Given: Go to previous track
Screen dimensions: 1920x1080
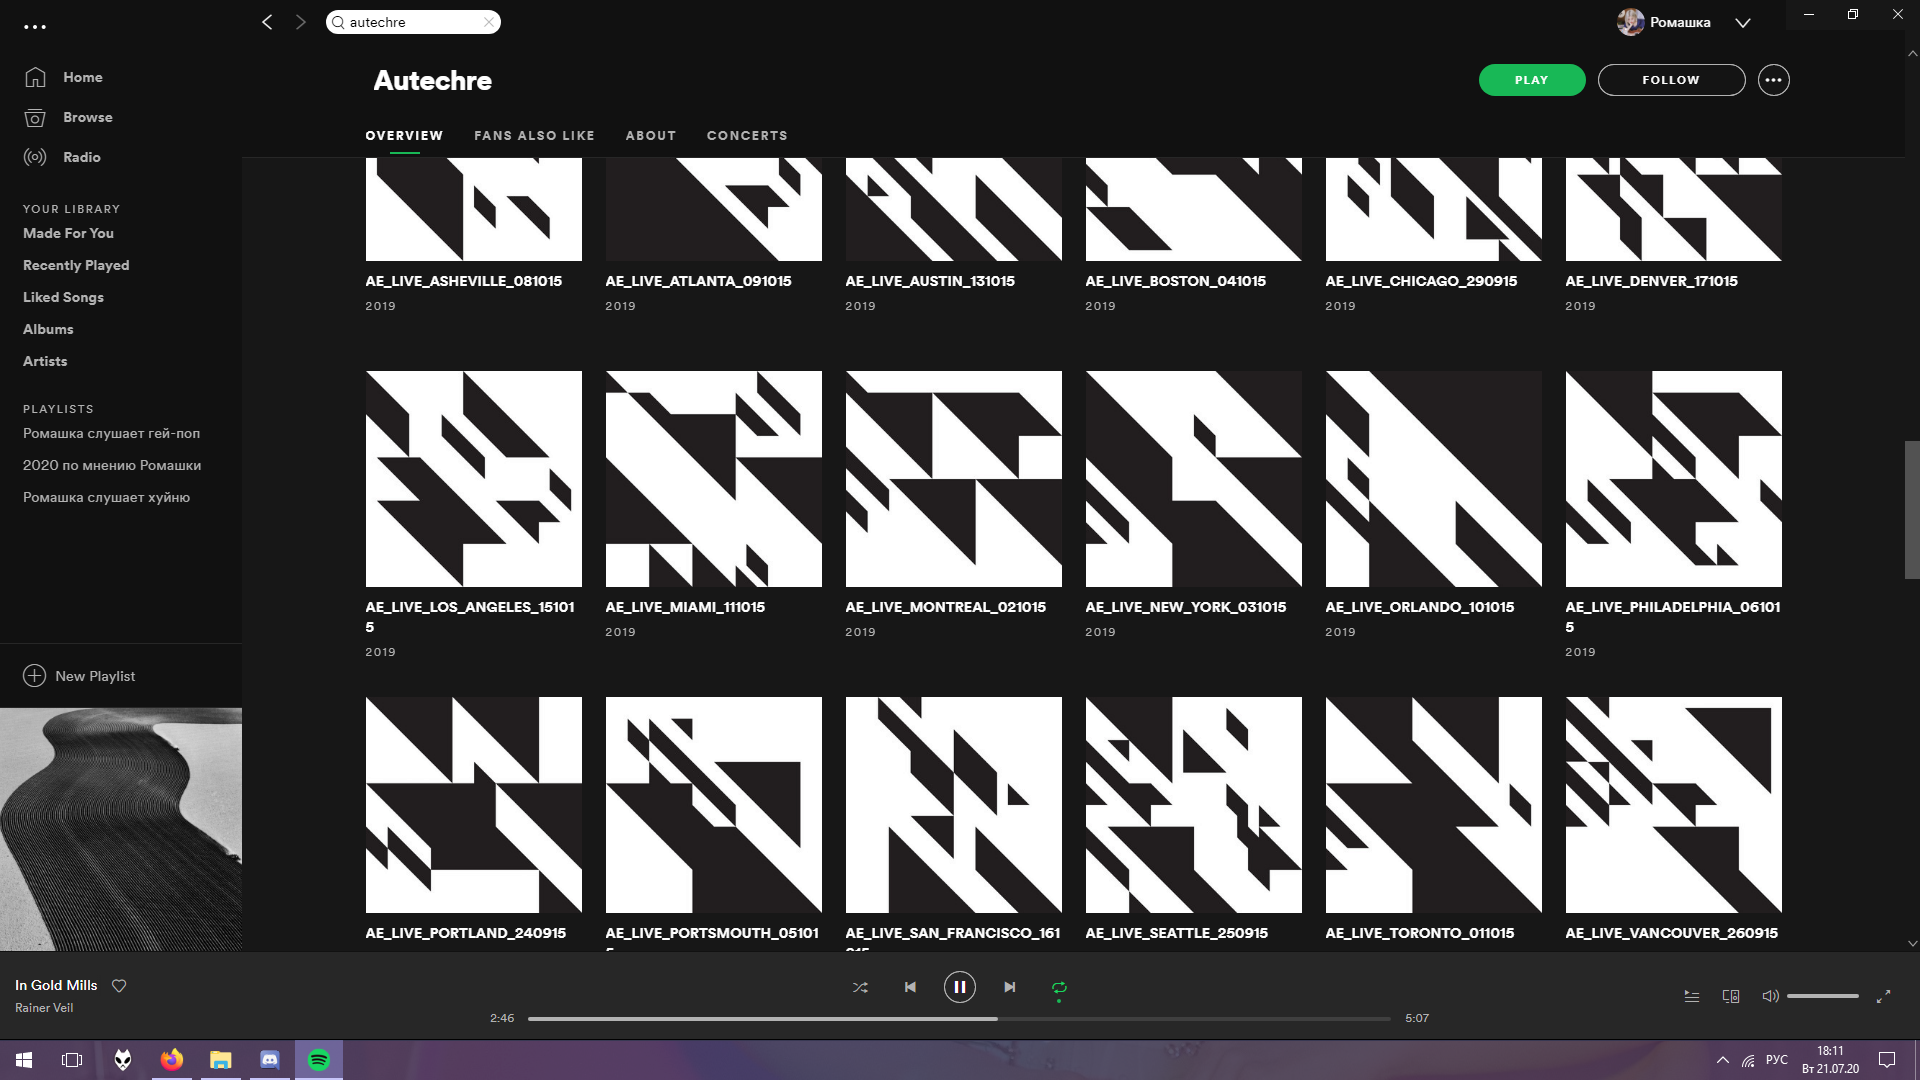Looking at the screenshot, I should click(910, 987).
